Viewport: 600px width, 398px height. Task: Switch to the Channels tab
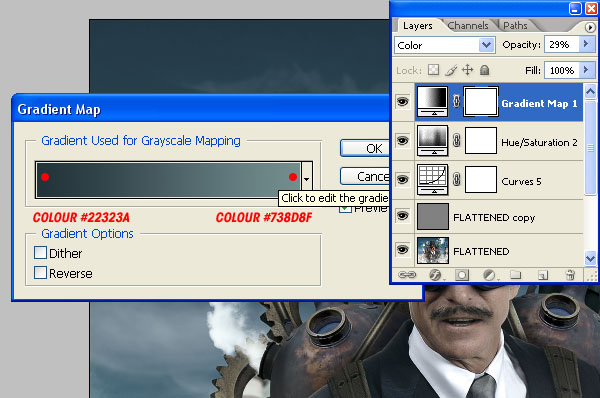(468, 26)
